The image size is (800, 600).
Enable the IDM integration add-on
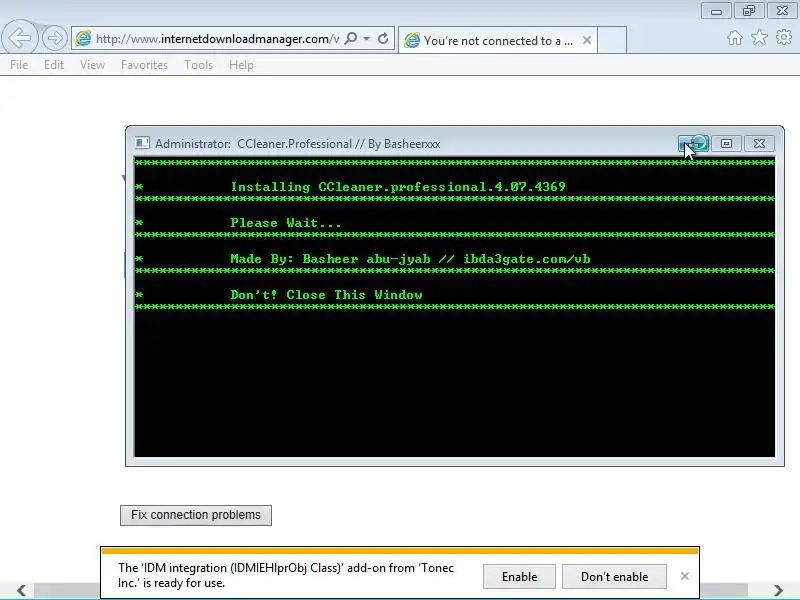point(519,577)
